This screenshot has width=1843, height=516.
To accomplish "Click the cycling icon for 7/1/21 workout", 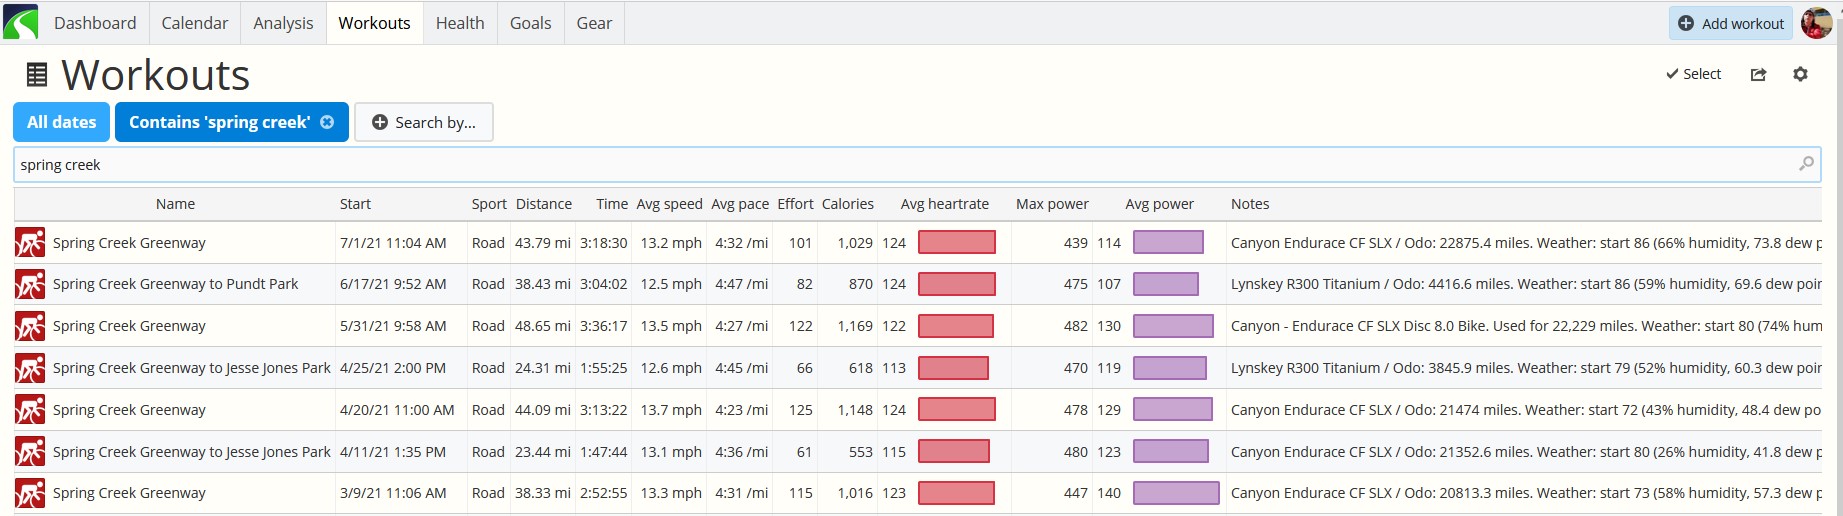I will (x=30, y=243).
